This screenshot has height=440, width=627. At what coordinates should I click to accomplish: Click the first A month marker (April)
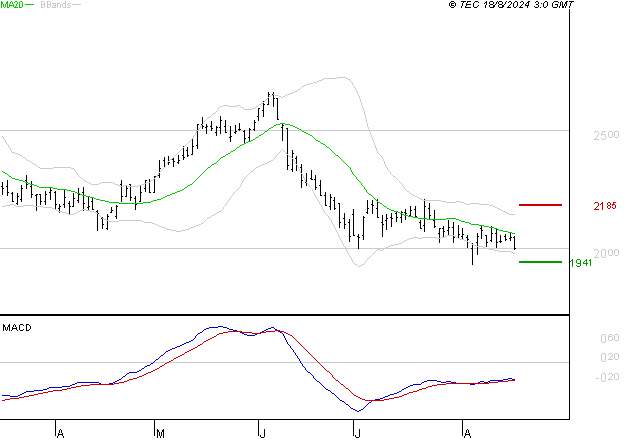coord(60,434)
